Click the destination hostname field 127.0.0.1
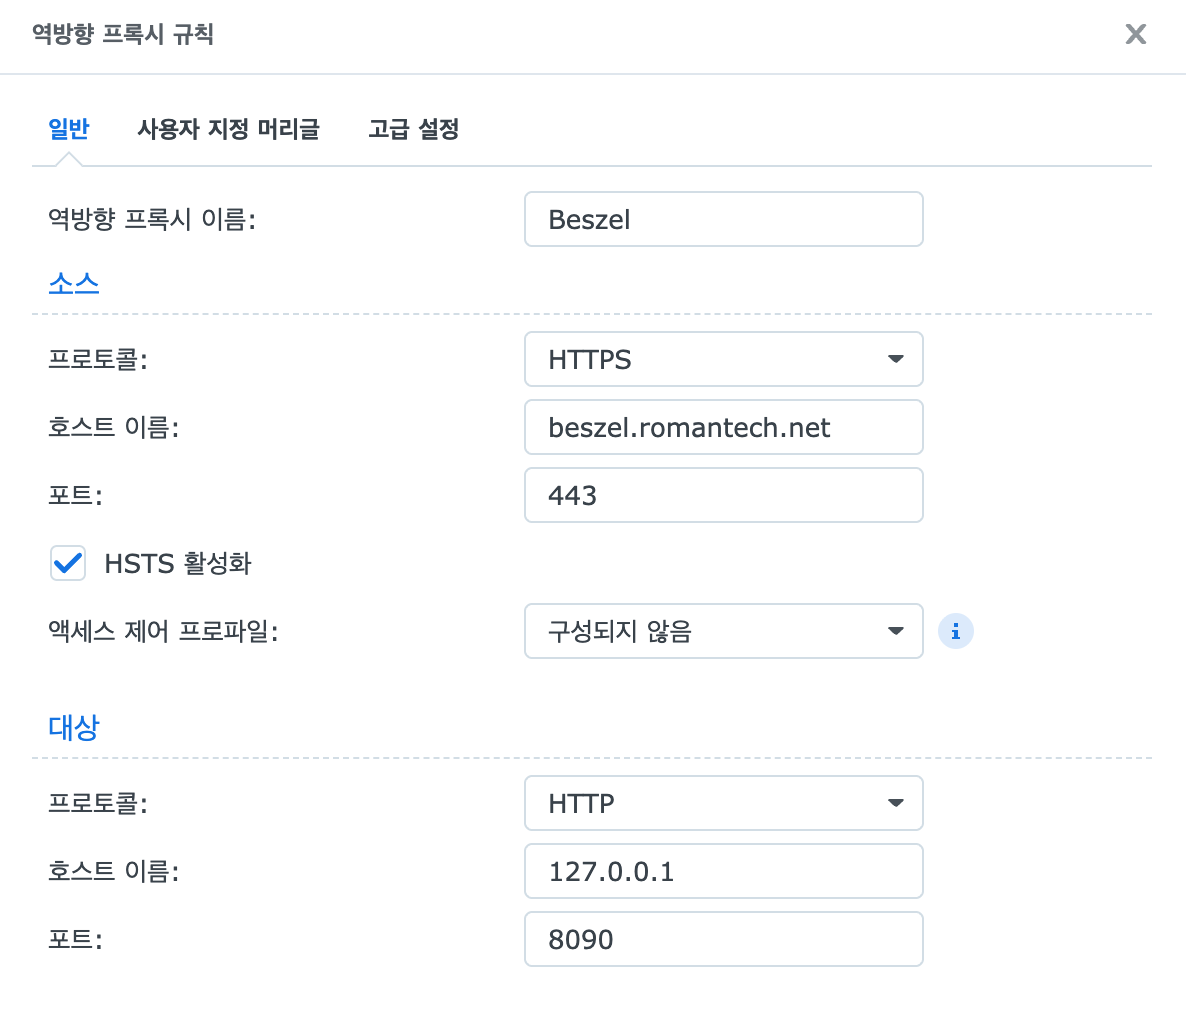The width and height of the screenshot is (1186, 1014). pyautogui.click(x=723, y=871)
